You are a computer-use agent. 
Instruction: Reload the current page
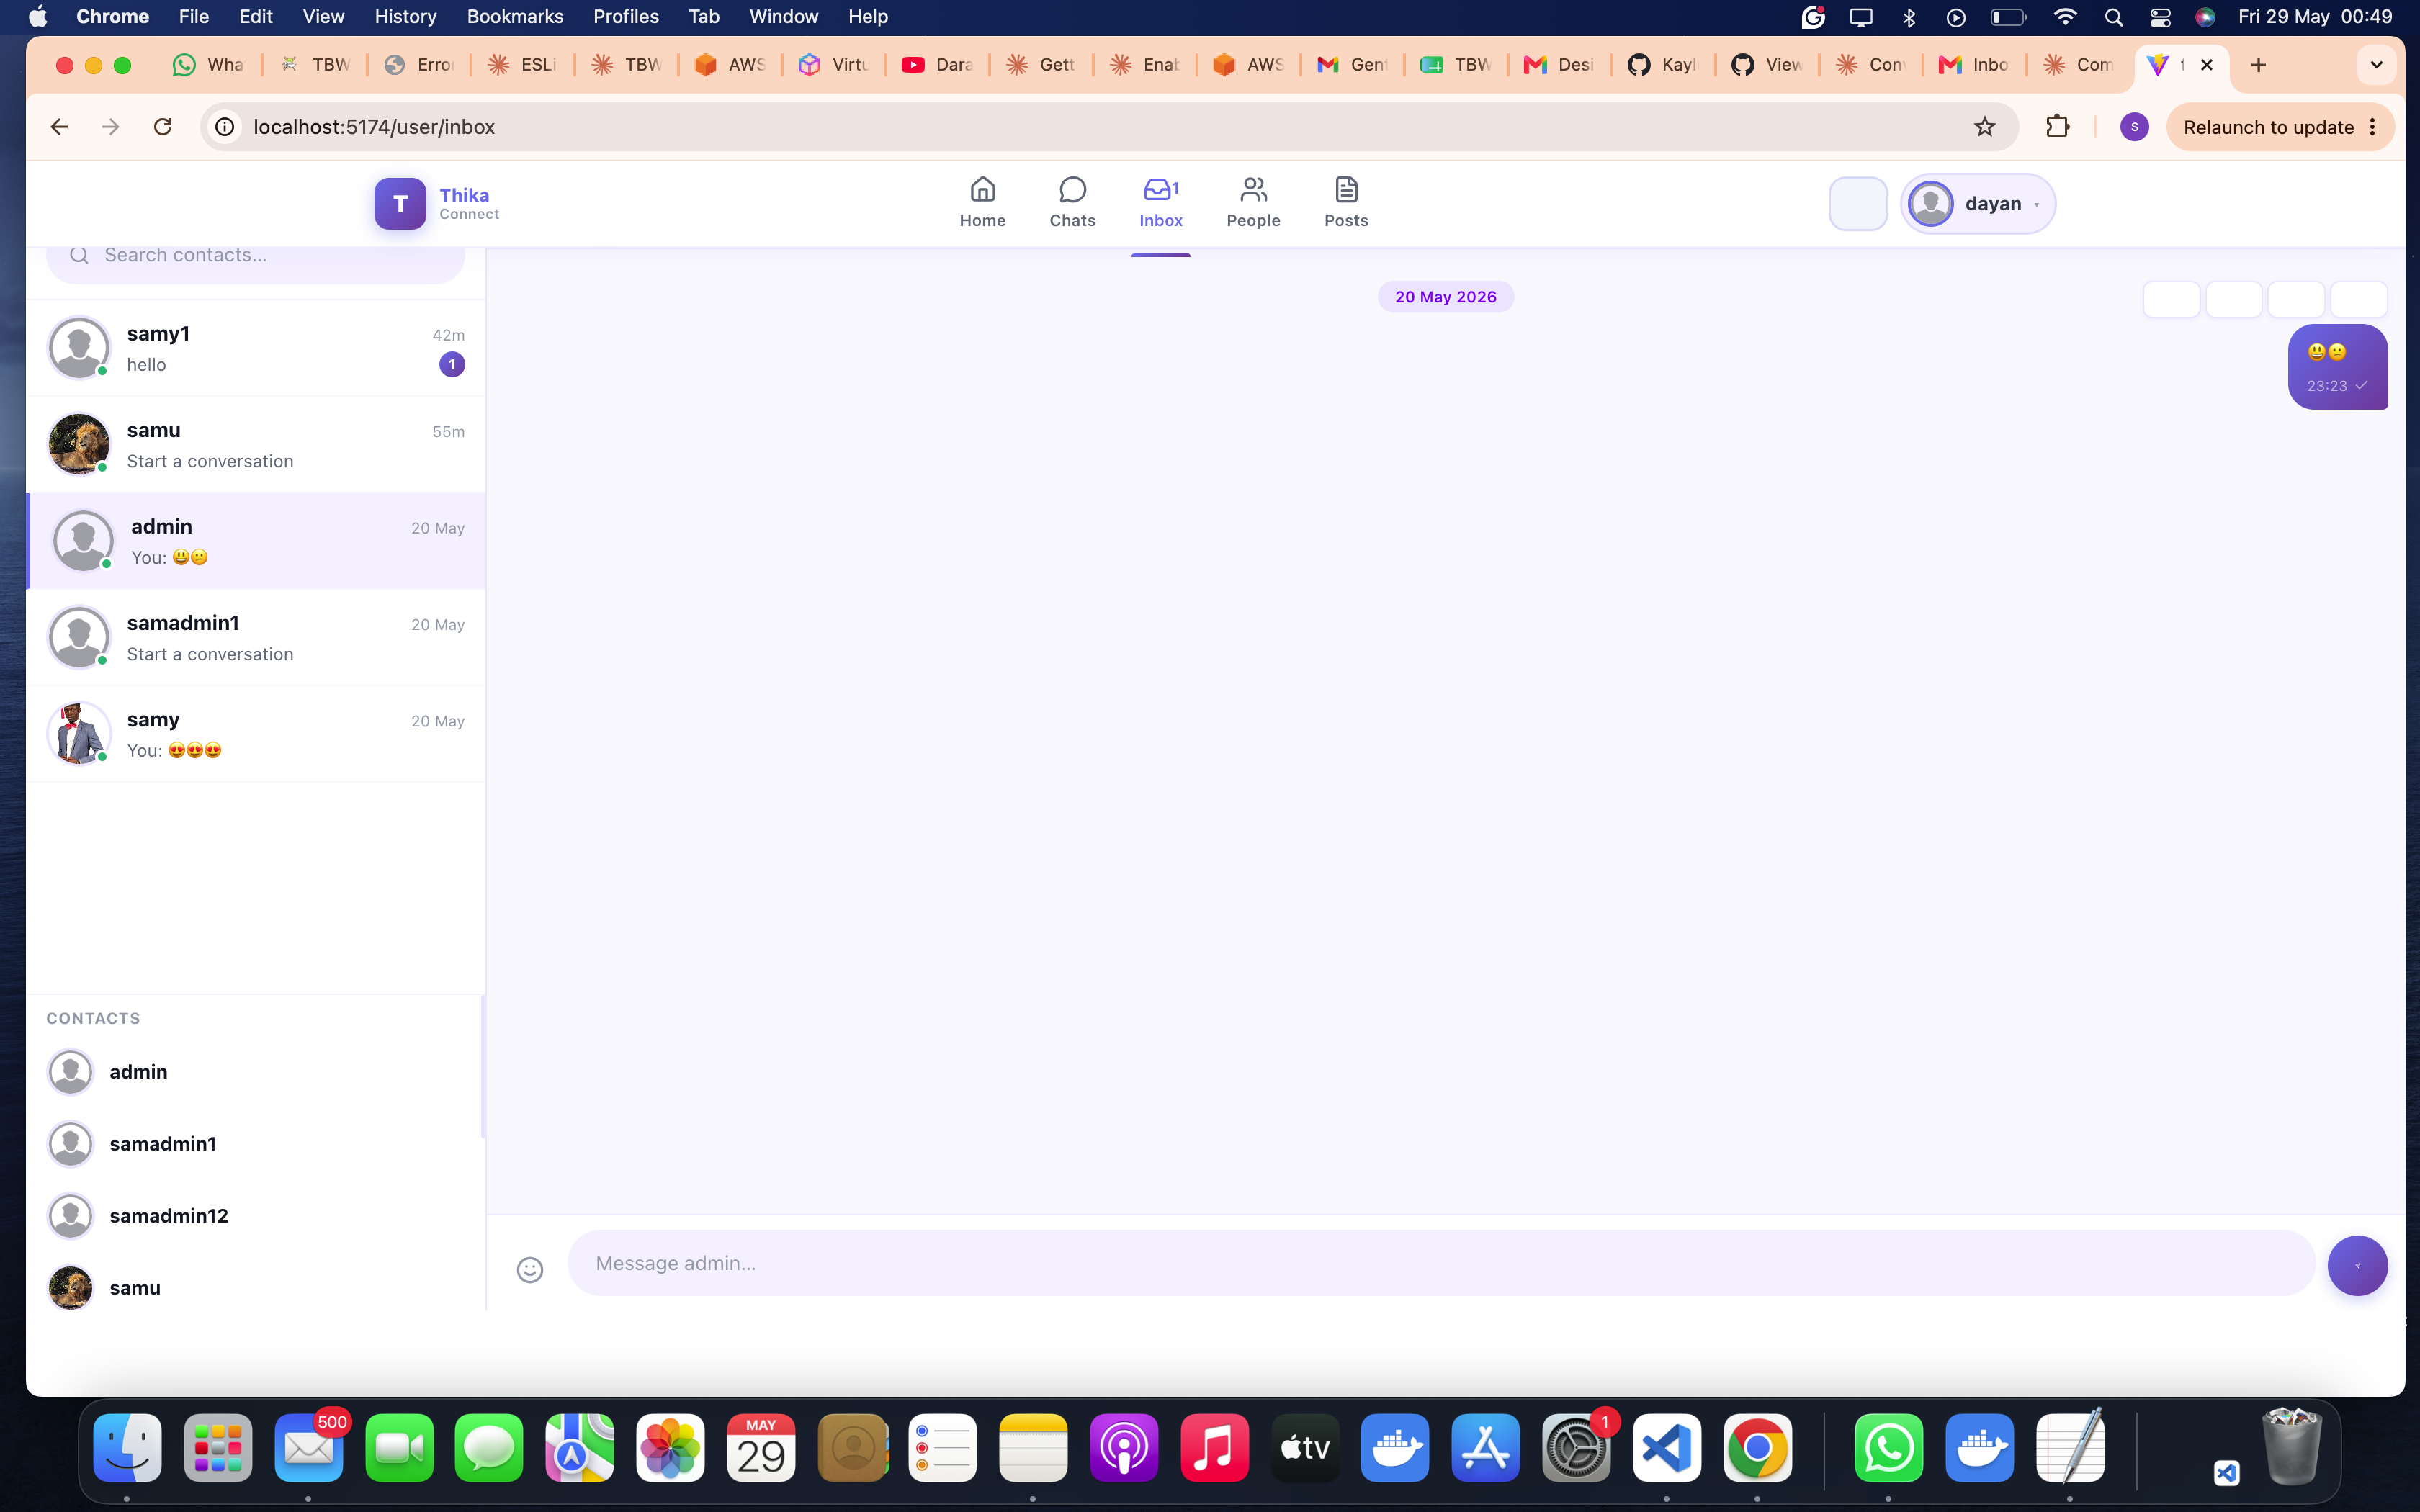163,127
